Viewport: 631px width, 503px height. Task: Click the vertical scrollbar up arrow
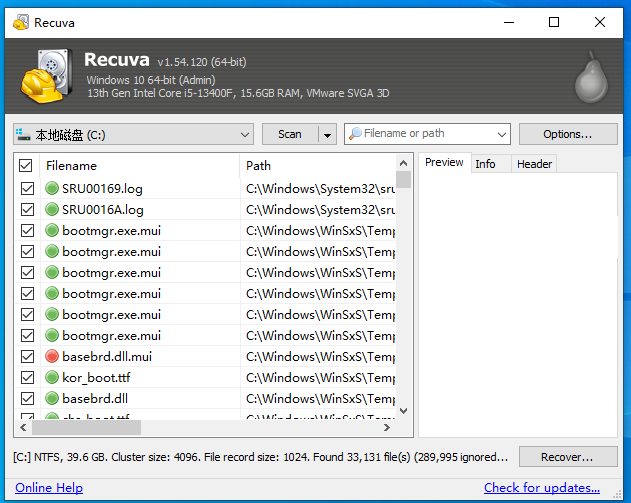coord(404,163)
